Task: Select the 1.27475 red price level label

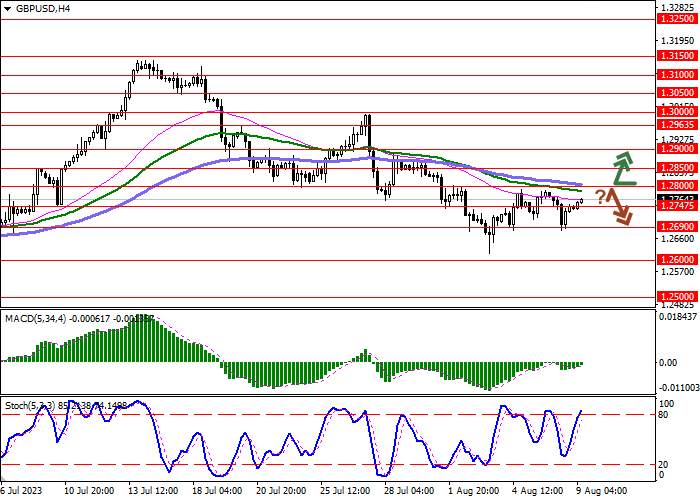Action: 678,206
